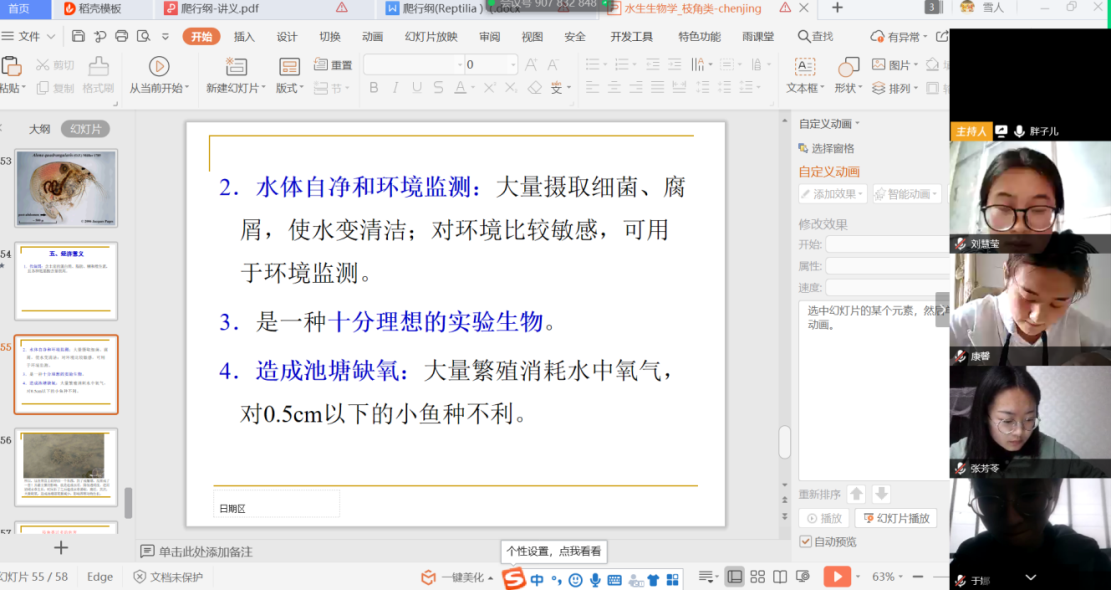
Task: Click the save icon in quick access toolbar
Action: (78, 36)
